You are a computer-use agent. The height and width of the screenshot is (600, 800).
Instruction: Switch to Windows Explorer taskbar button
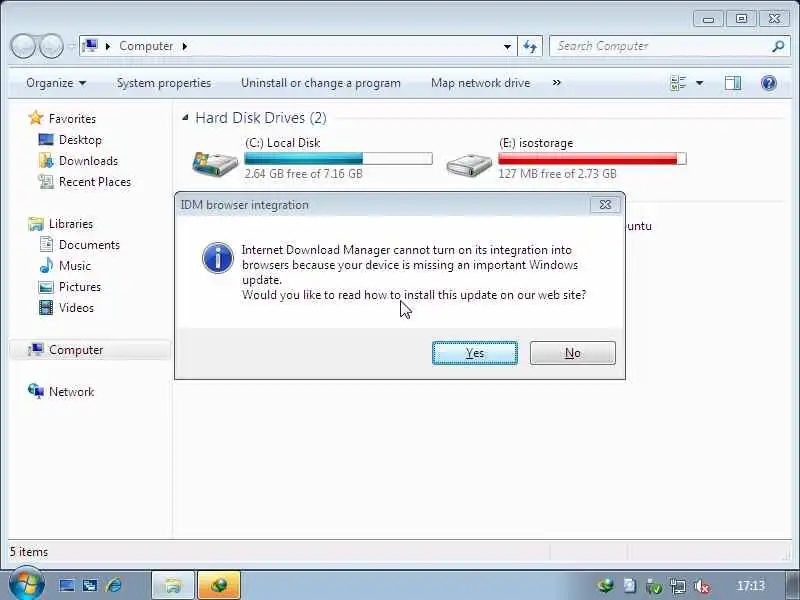tap(173, 585)
